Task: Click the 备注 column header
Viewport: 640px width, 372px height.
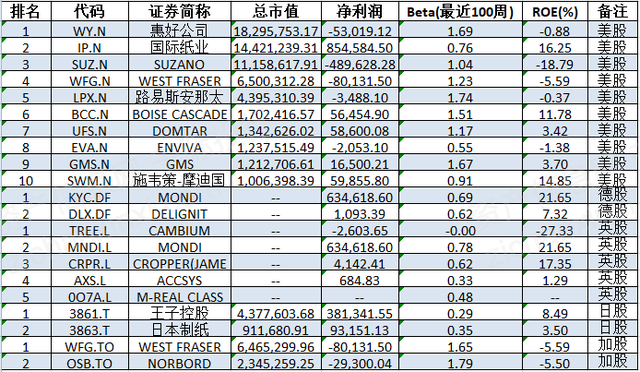Action: [x=613, y=11]
